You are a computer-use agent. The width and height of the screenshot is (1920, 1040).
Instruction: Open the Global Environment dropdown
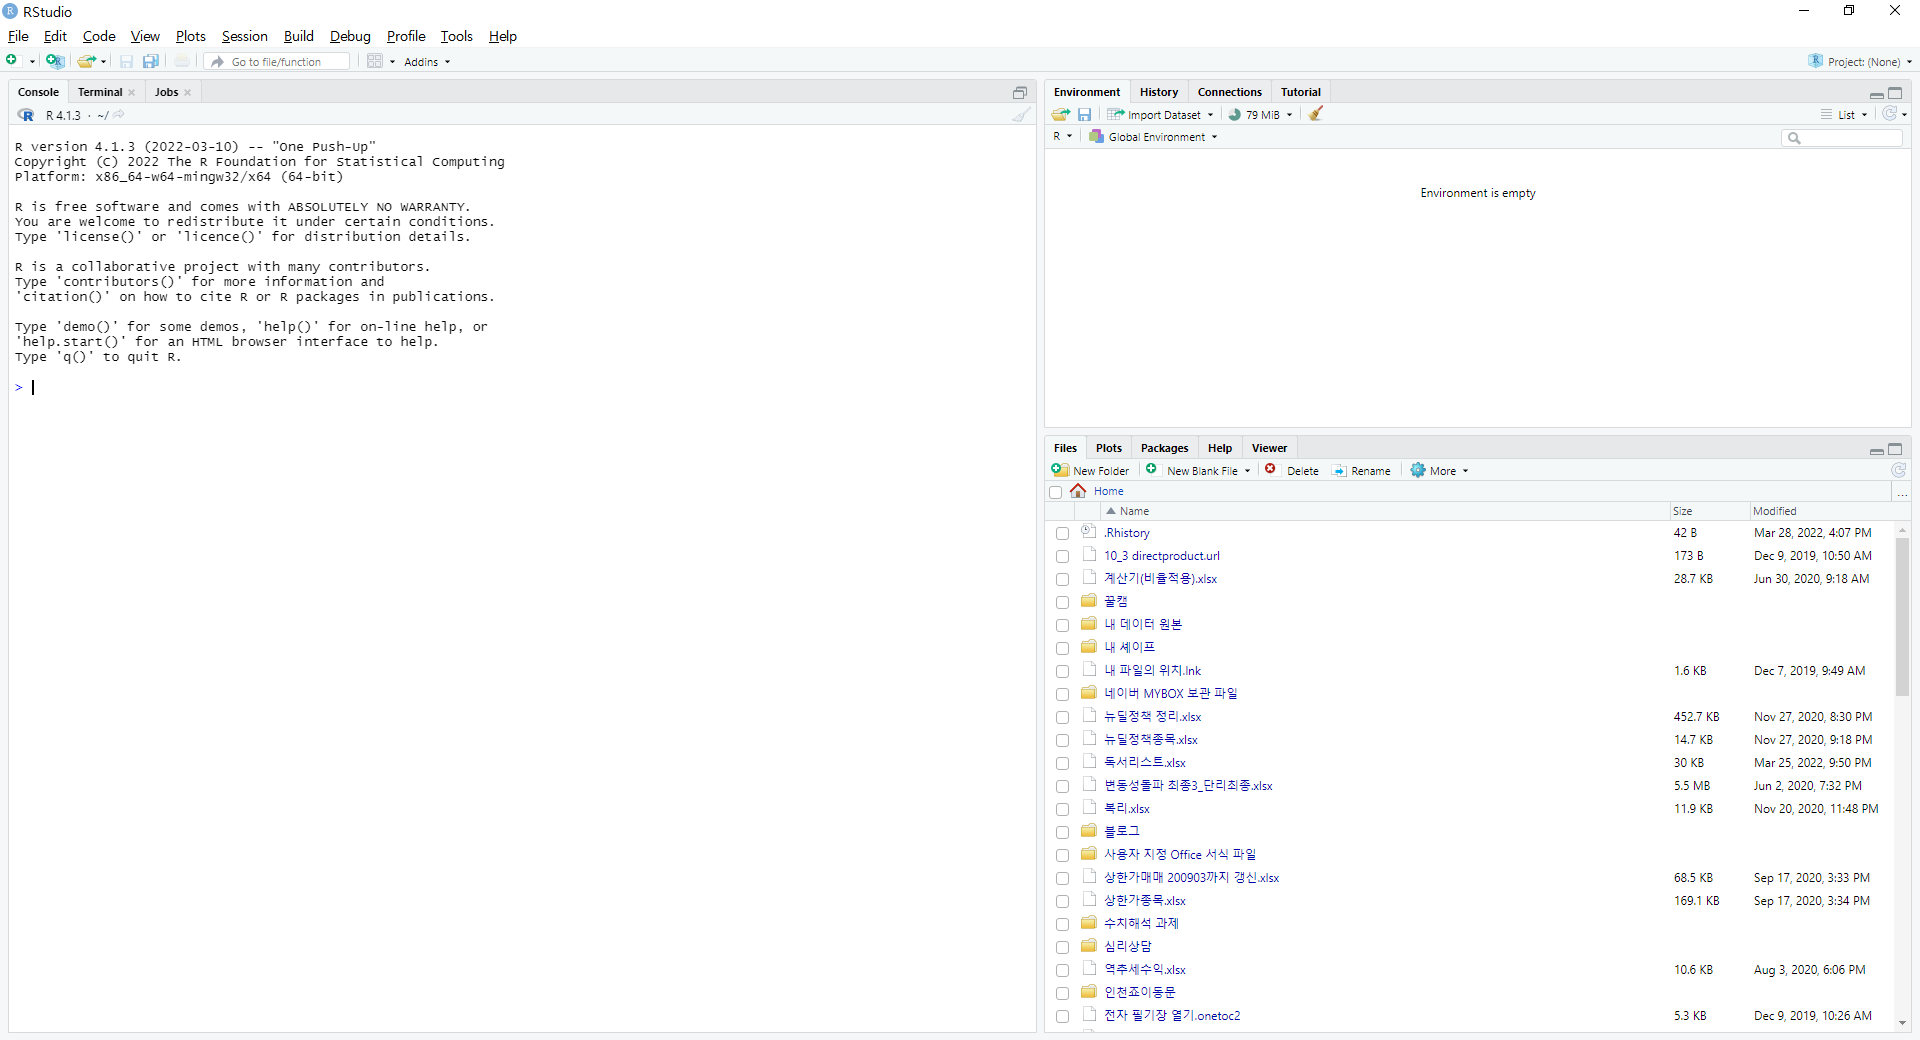[x=1153, y=137]
